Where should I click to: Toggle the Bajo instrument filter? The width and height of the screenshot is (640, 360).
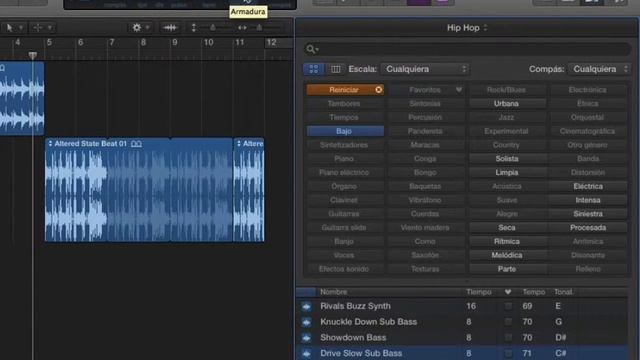(x=345, y=131)
